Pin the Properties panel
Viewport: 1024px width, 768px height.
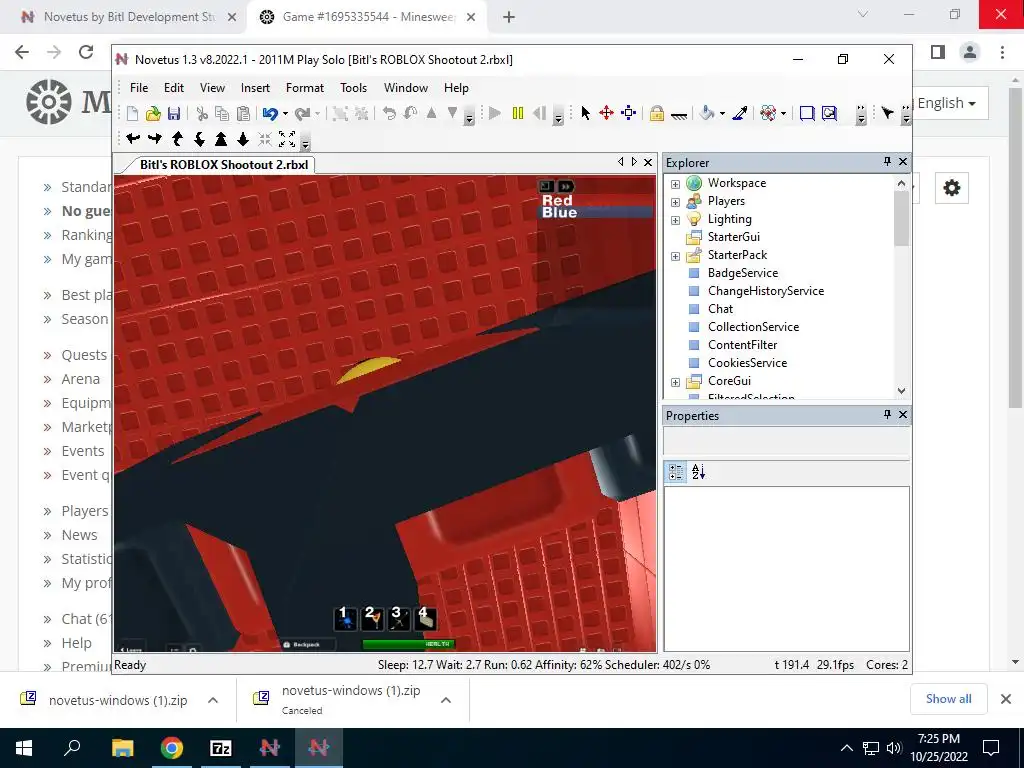point(887,414)
